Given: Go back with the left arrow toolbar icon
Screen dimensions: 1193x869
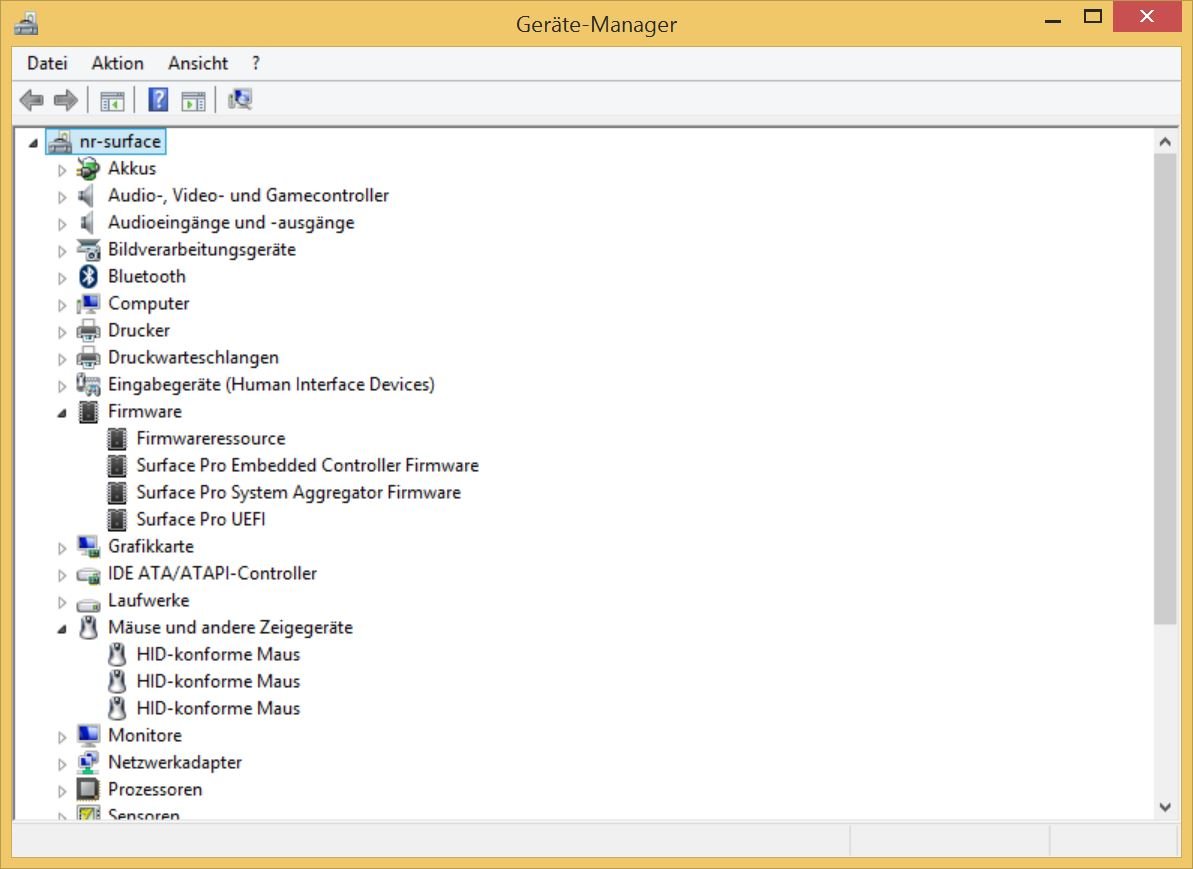Looking at the screenshot, I should (x=31, y=100).
